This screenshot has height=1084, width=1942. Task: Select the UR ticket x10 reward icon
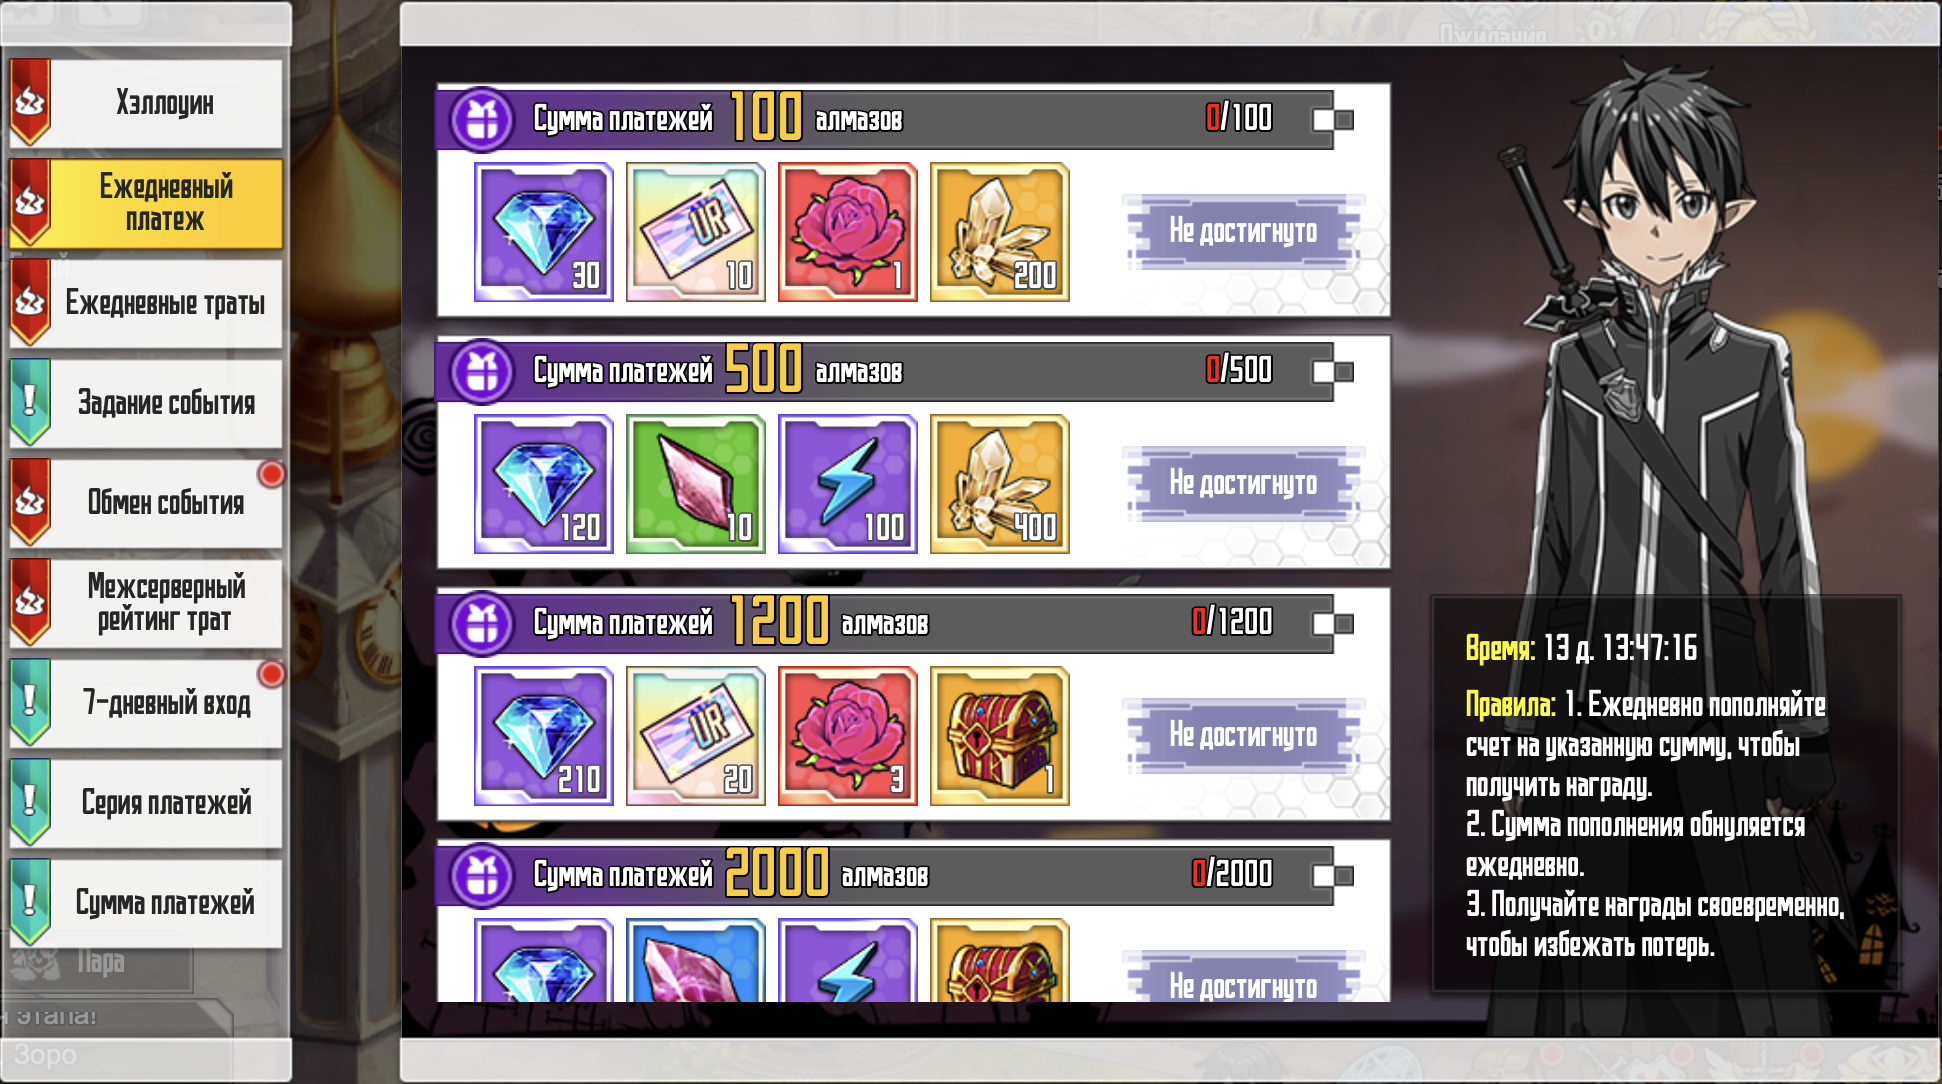pos(695,232)
